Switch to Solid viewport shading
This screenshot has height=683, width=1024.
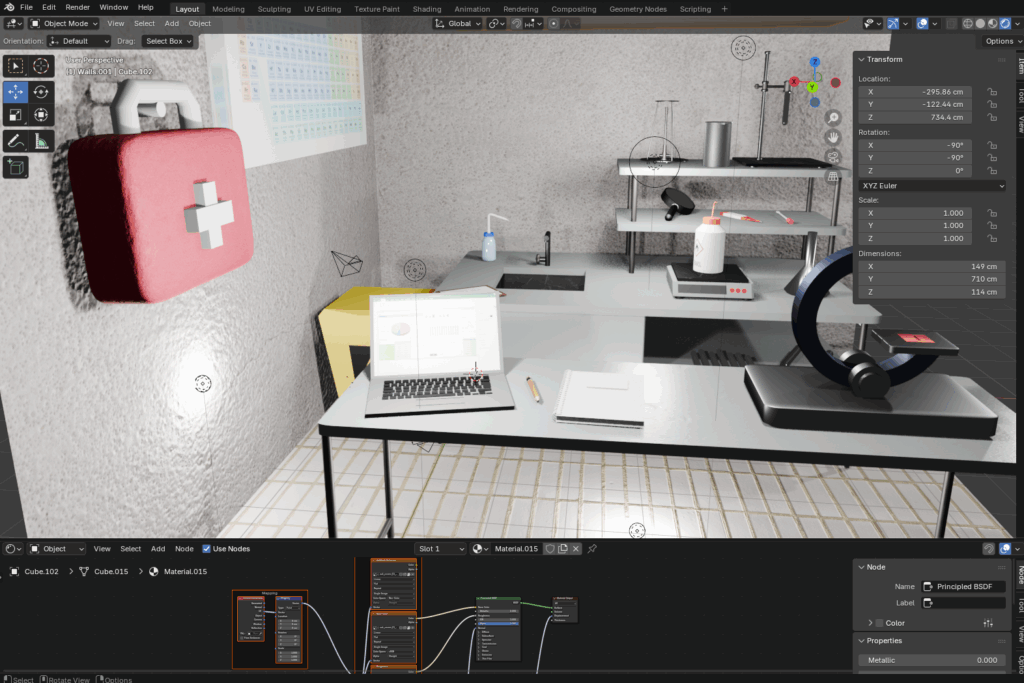click(x=981, y=23)
